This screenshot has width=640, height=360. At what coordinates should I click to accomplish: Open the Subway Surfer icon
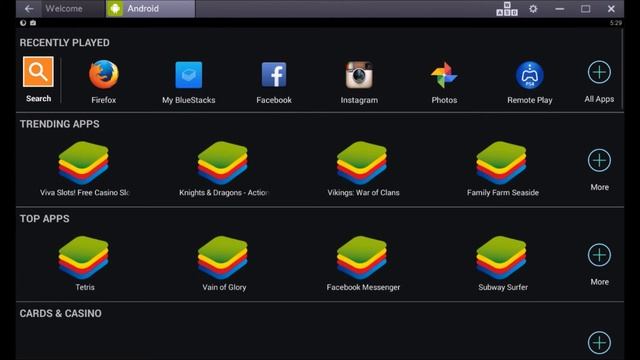point(501,258)
